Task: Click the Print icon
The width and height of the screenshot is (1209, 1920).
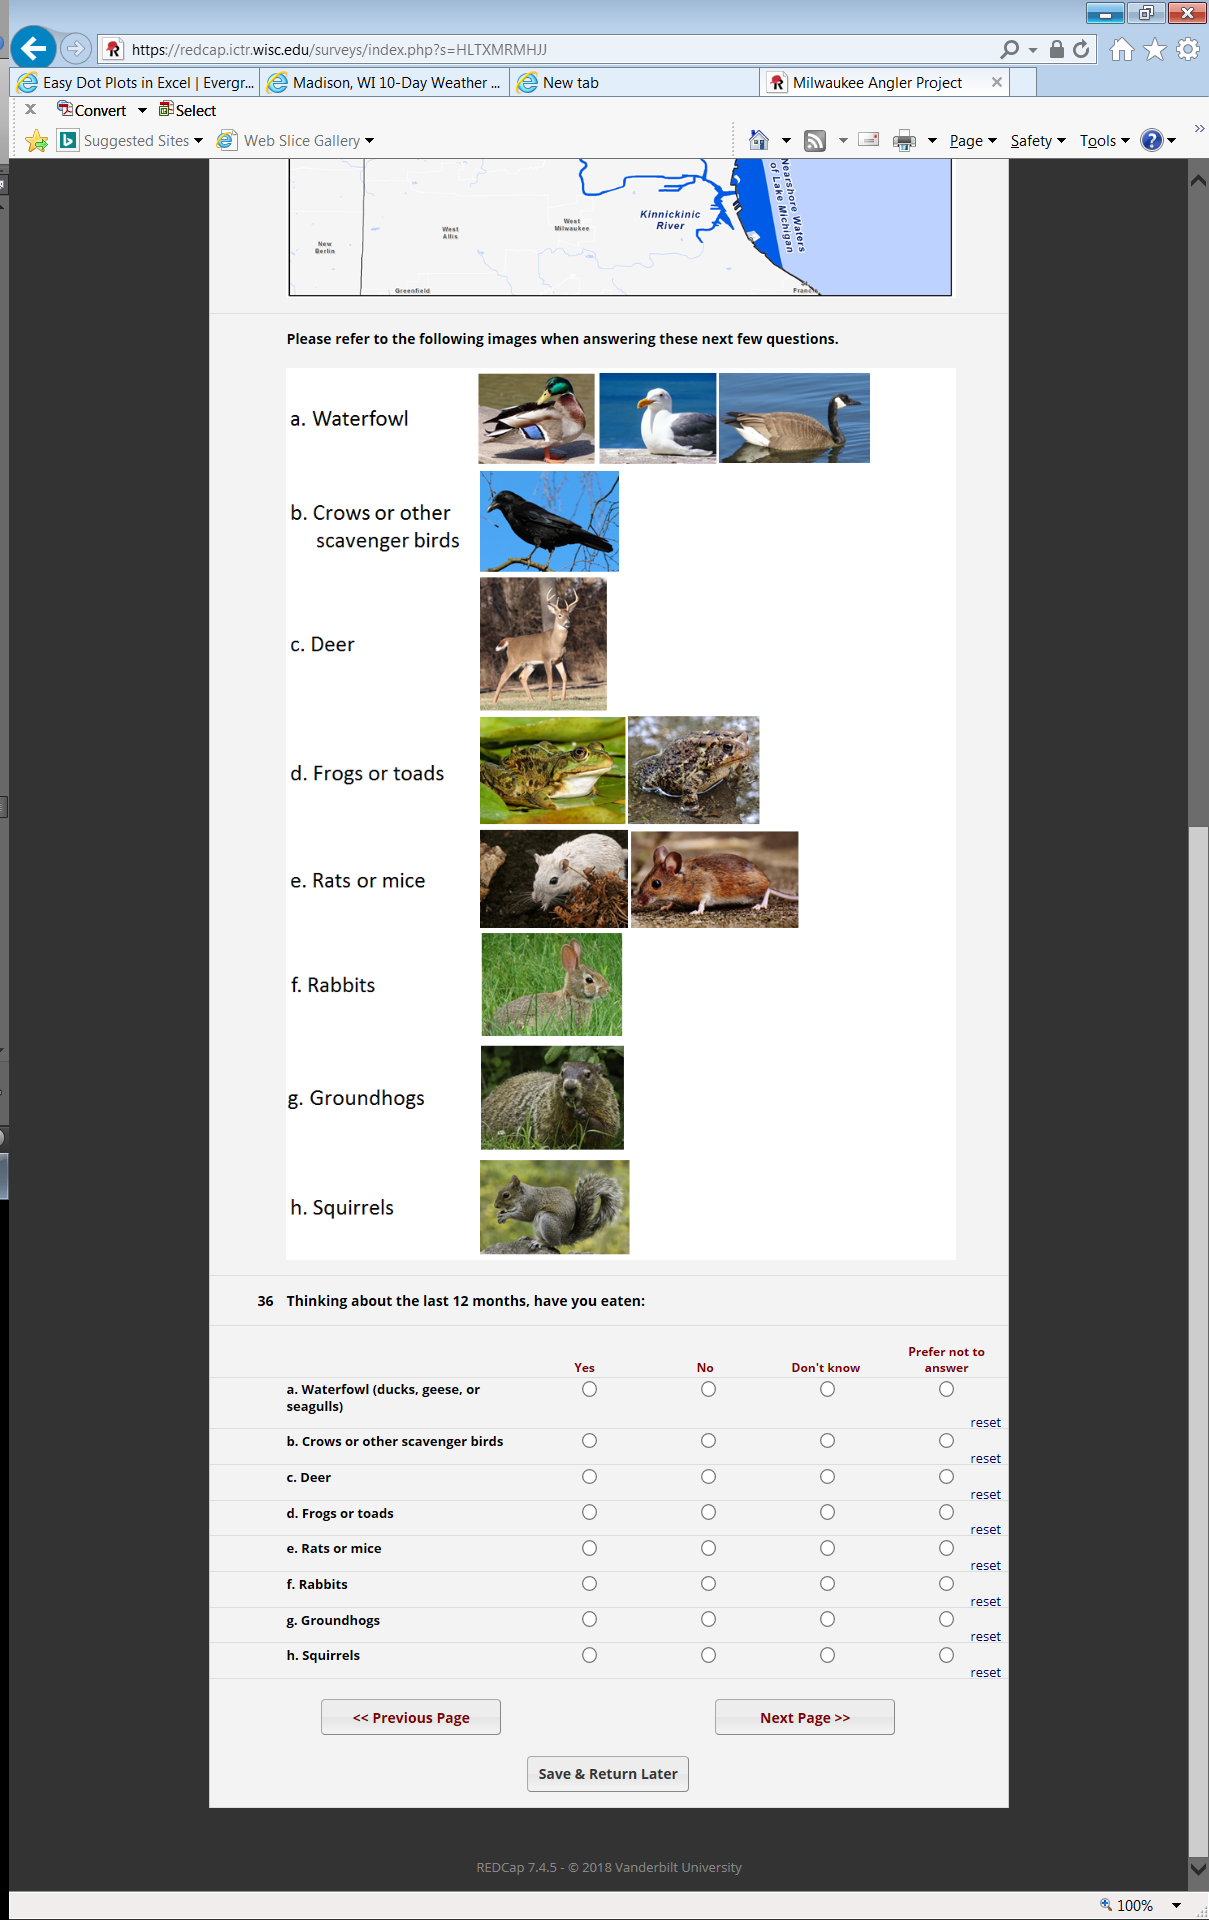Action: [x=904, y=140]
